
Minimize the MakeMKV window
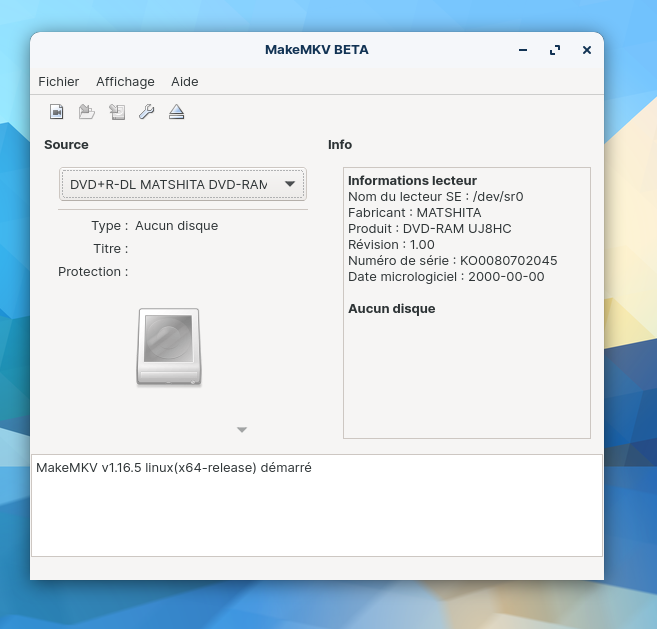[x=523, y=50]
